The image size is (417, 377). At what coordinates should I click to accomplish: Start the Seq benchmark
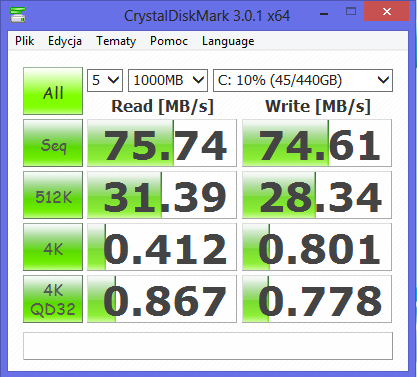coord(53,143)
